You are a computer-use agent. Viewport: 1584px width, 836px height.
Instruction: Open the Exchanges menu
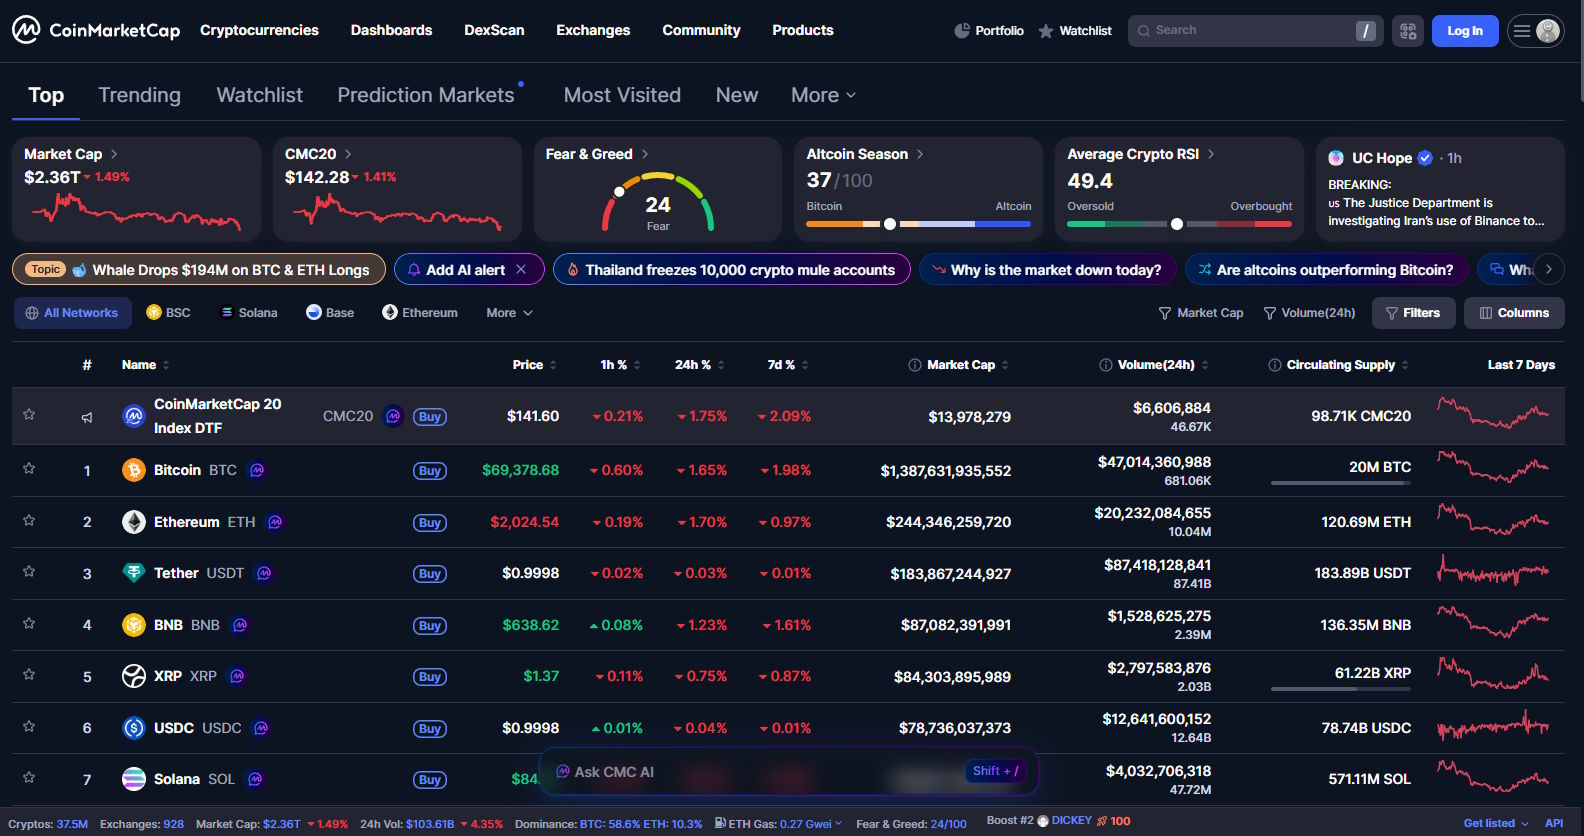(x=593, y=30)
